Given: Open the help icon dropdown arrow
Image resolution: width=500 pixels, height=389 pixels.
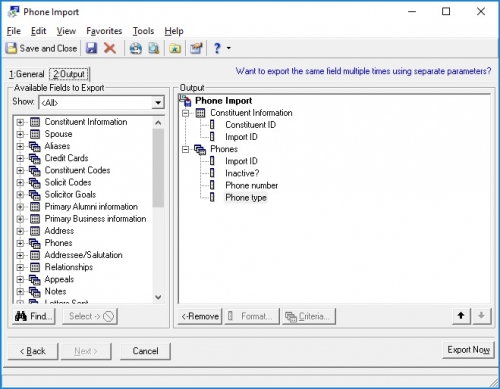Looking at the screenshot, I should point(229,48).
